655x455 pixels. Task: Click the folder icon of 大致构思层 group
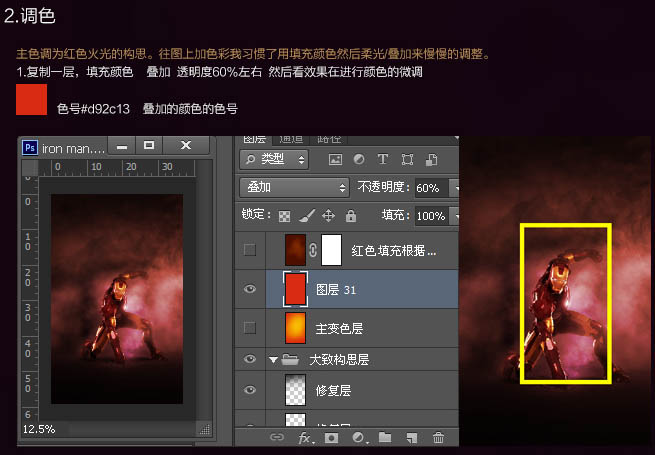pyautogui.click(x=290, y=359)
